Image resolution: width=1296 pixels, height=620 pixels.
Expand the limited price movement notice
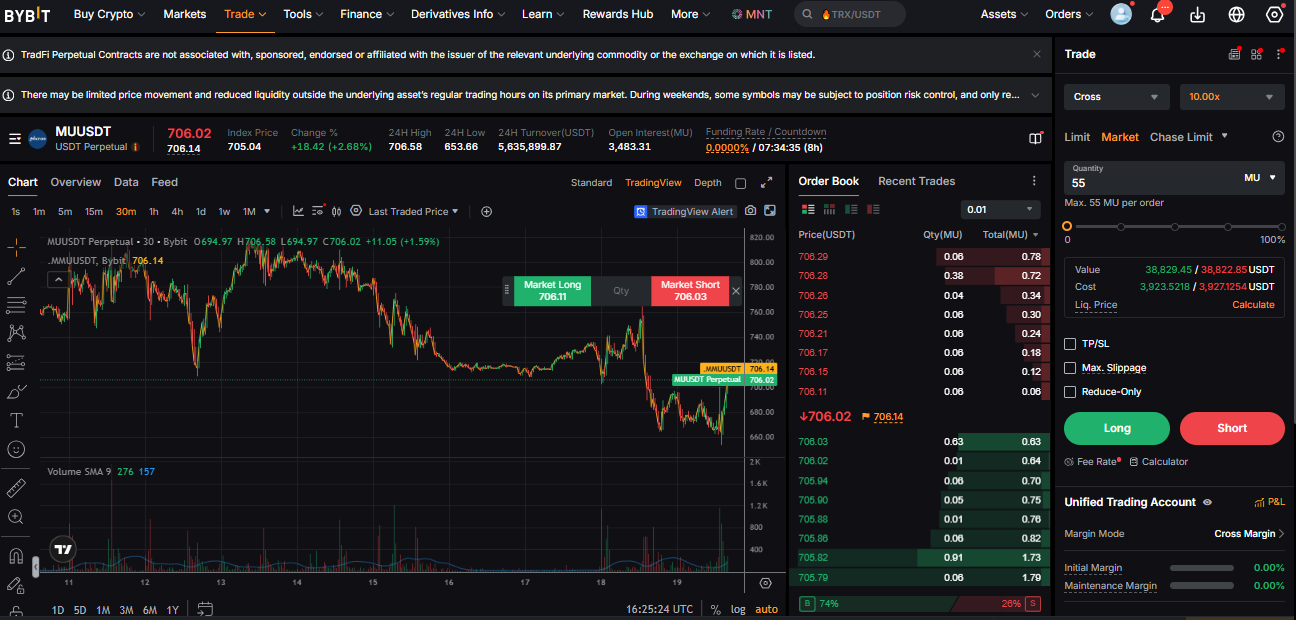[x=1037, y=95]
